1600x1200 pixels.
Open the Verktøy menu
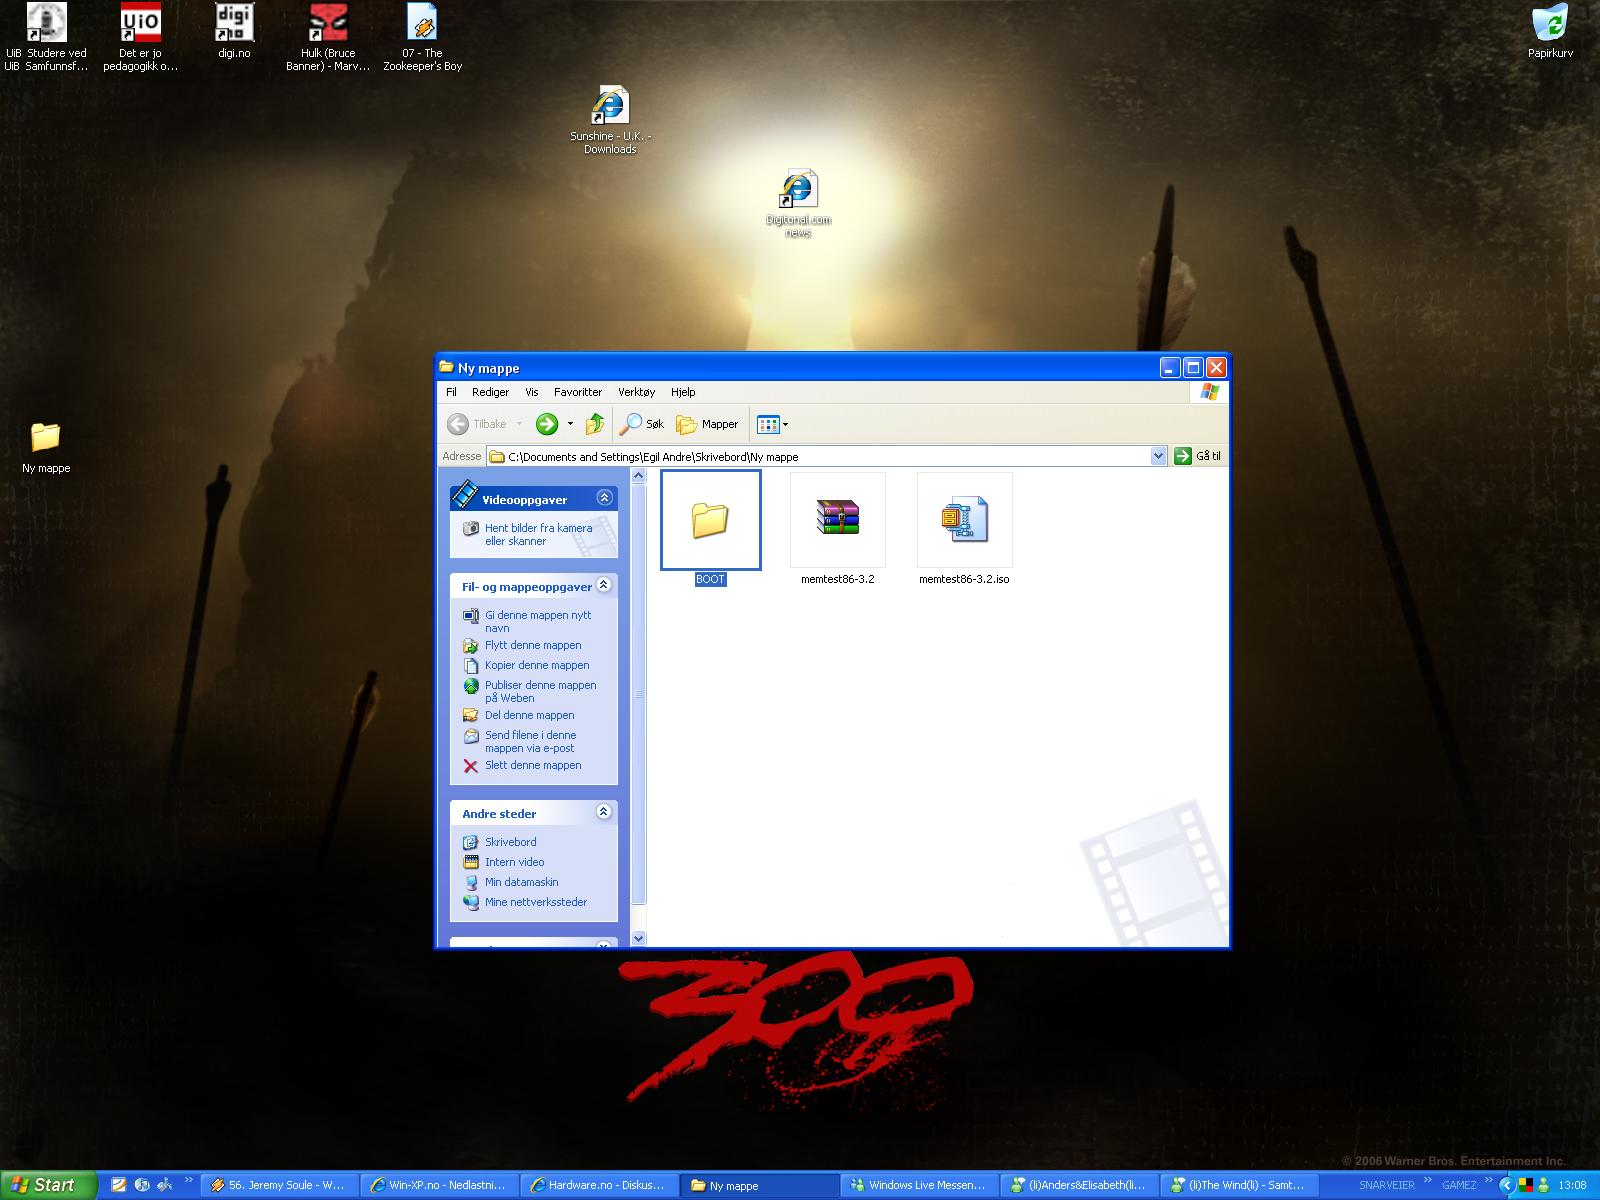[x=636, y=392]
